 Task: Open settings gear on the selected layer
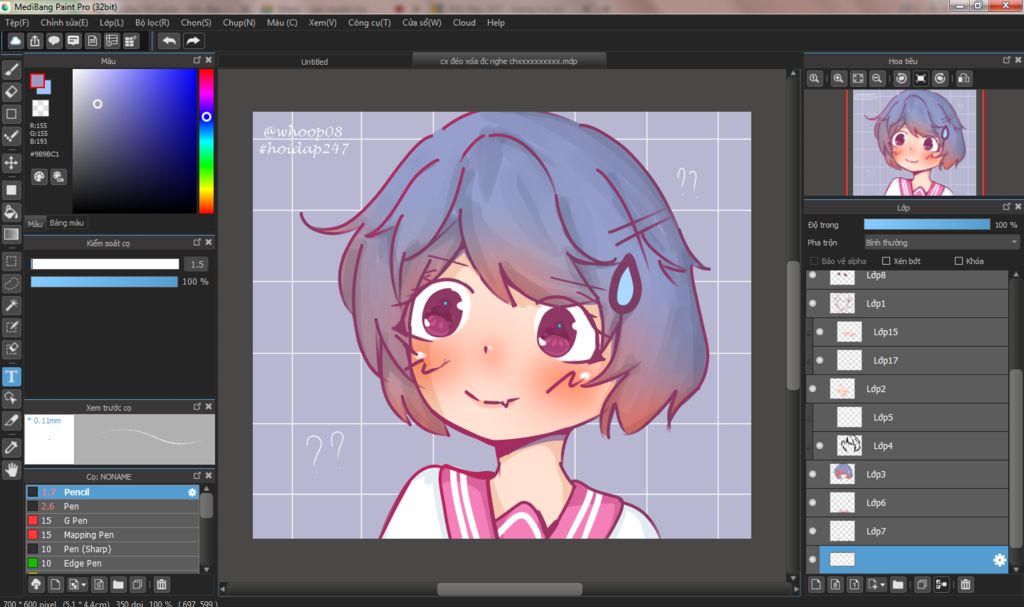(999, 560)
